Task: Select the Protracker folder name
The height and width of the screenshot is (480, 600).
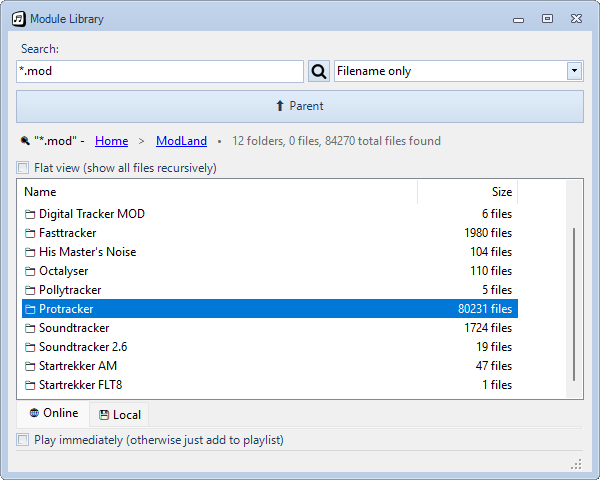Action: click(x=66, y=309)
